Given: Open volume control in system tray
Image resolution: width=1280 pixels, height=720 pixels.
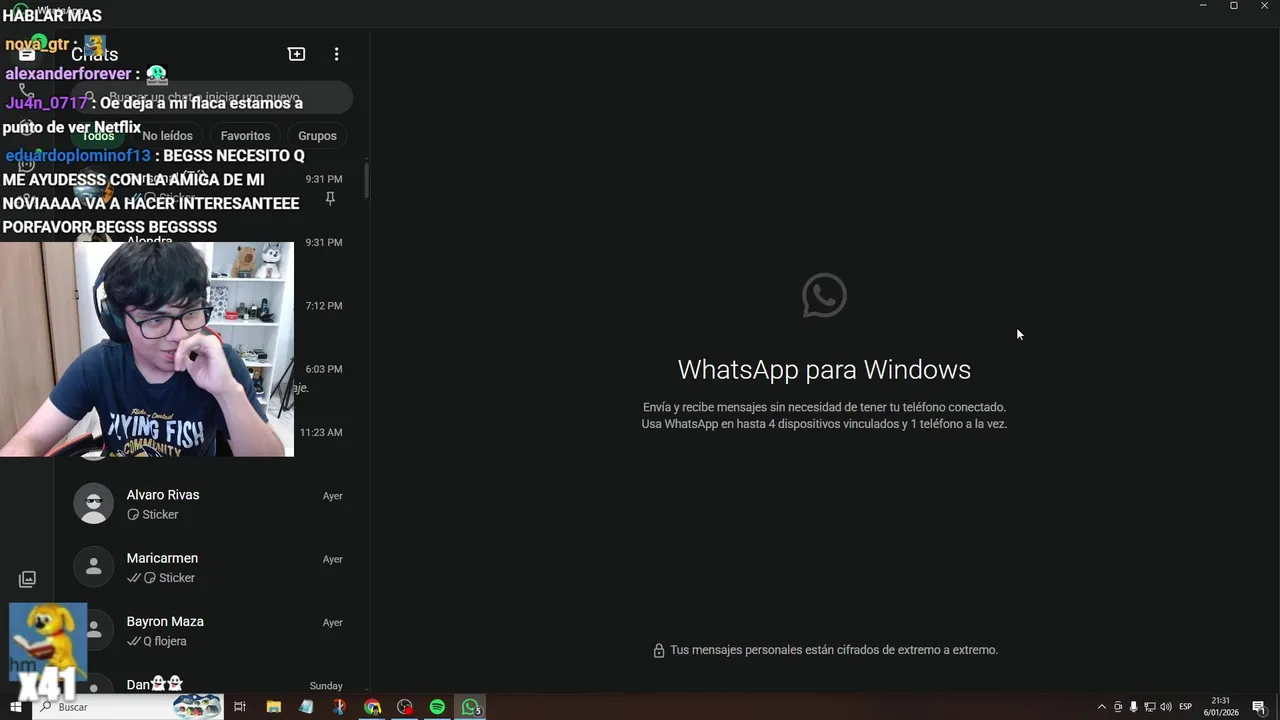Looking at the screenshot, I should (x=1165, y=707).
